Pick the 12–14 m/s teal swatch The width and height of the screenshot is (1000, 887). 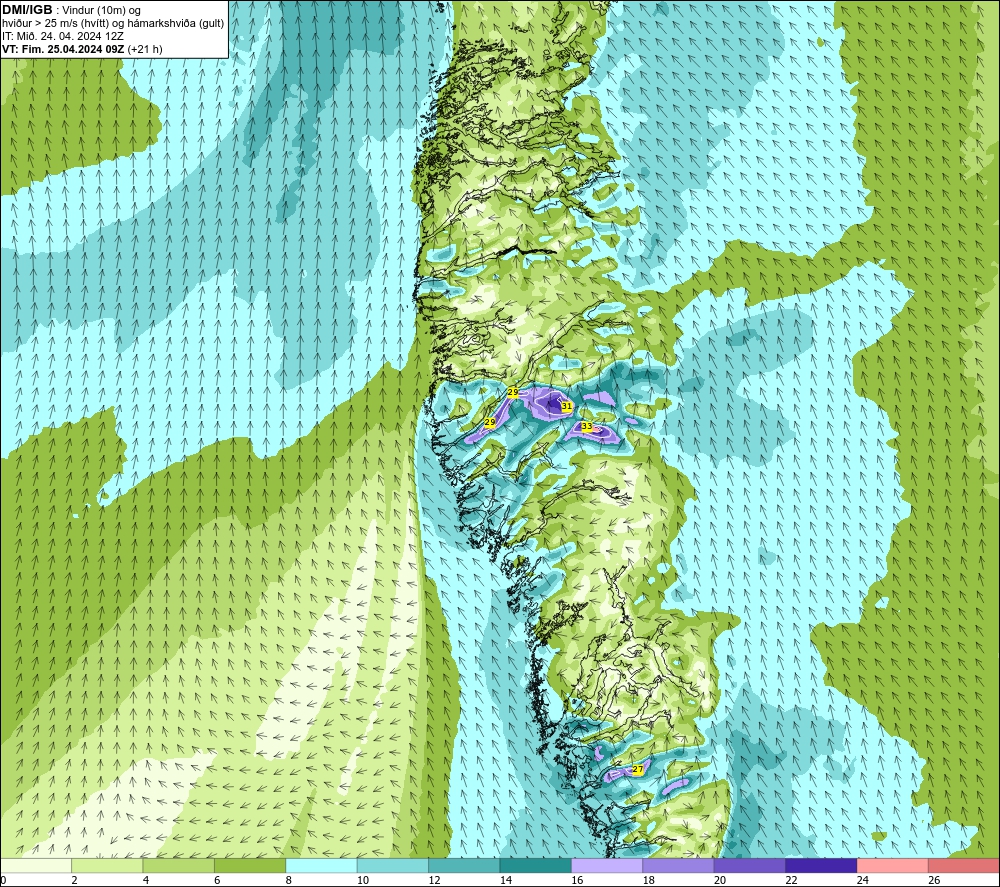pyautogui.click(x=464, y=865)
